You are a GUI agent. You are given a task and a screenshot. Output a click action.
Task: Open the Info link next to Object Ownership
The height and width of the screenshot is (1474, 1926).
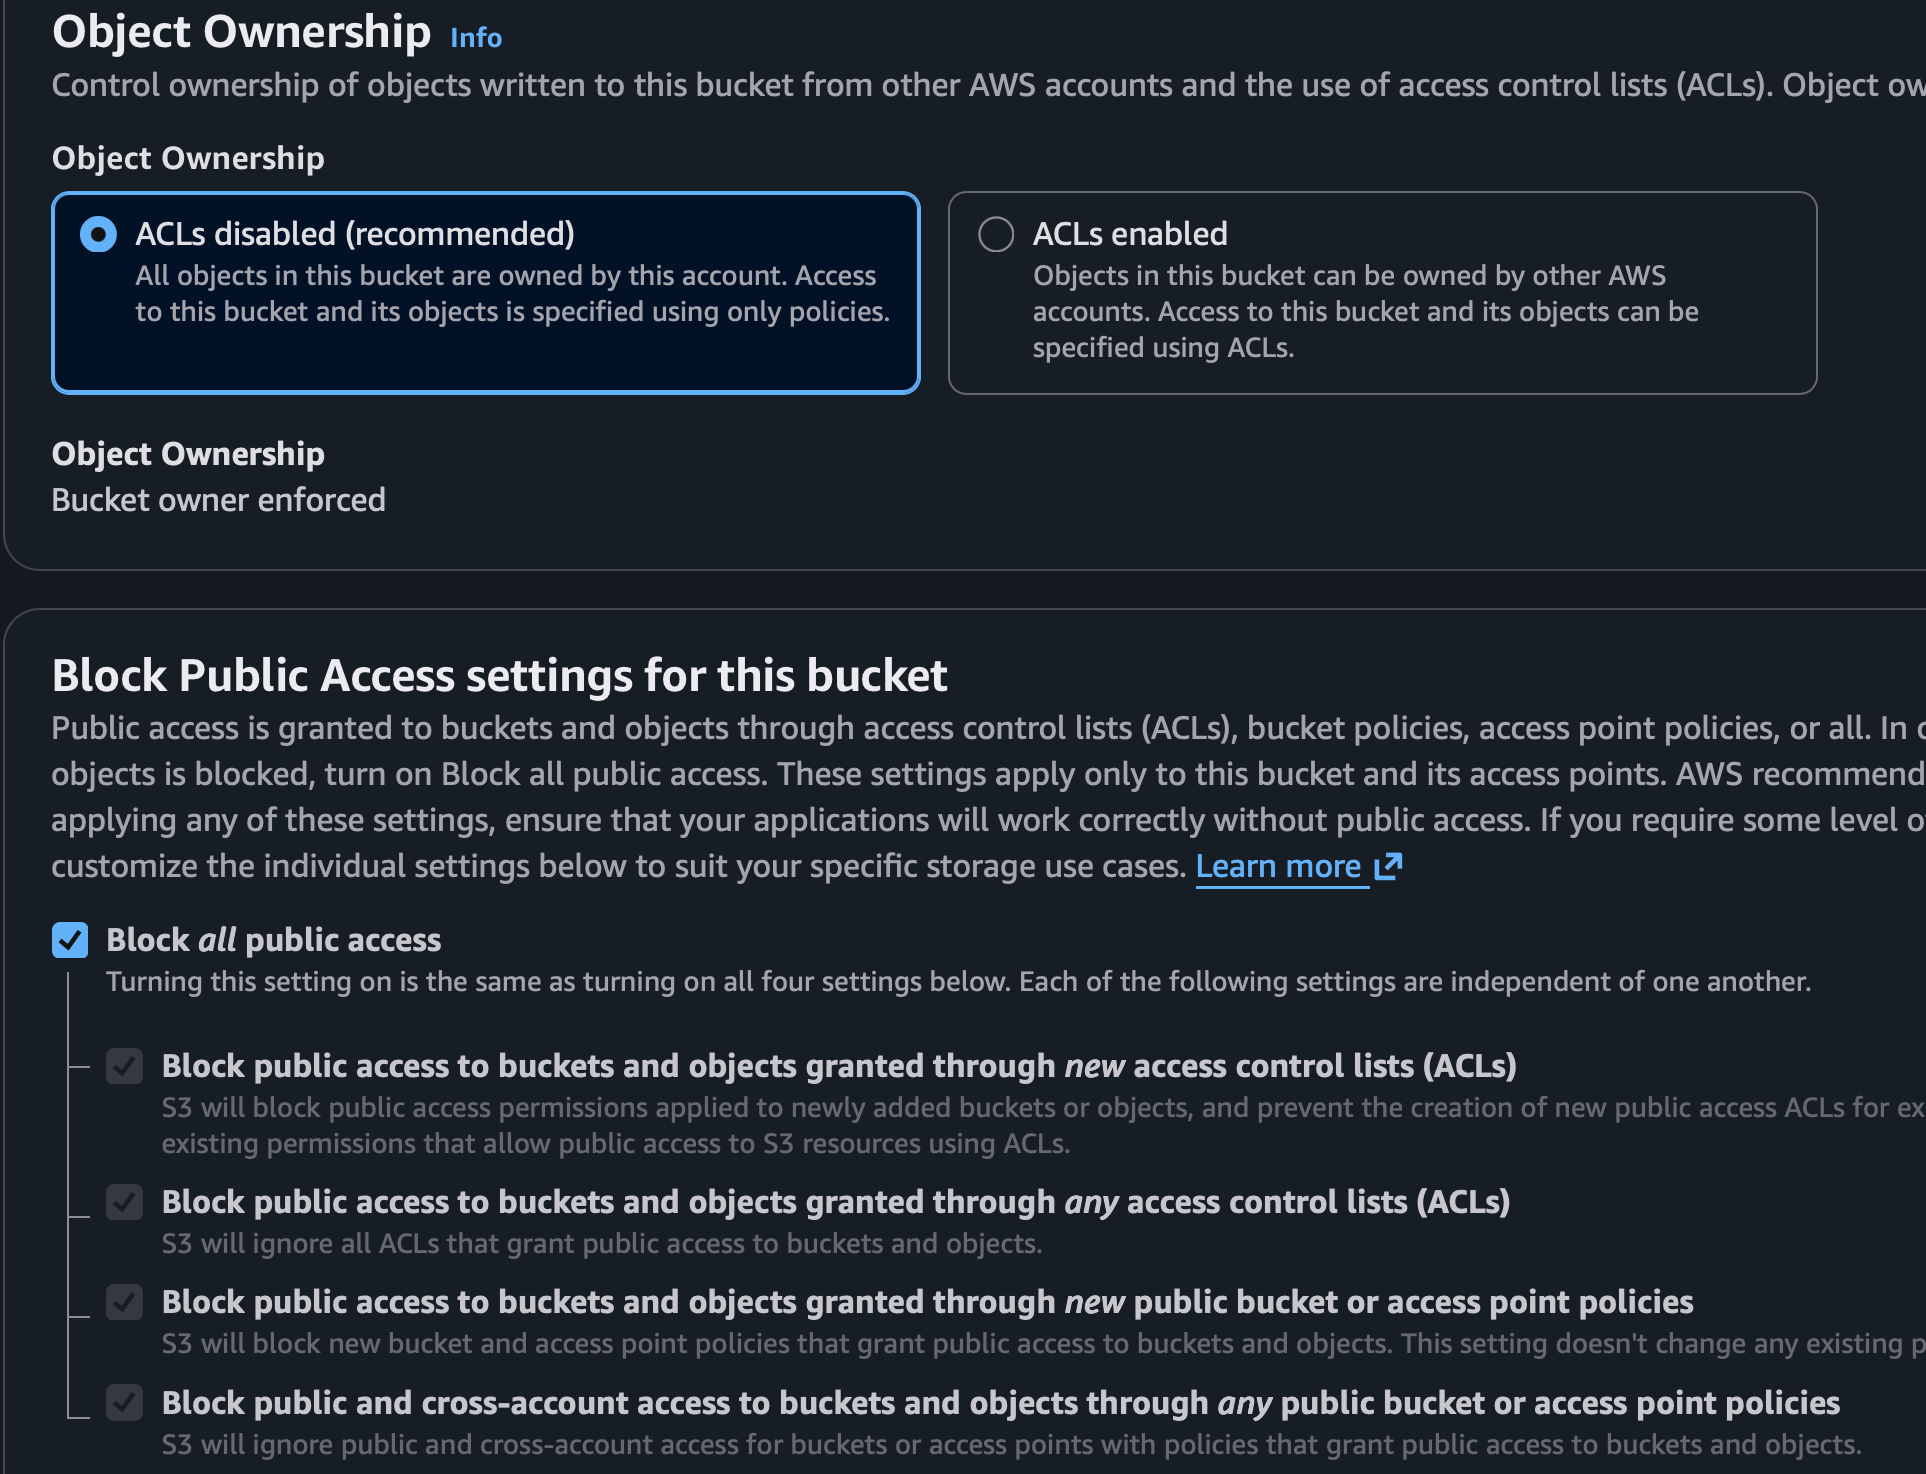pos(476,38)
